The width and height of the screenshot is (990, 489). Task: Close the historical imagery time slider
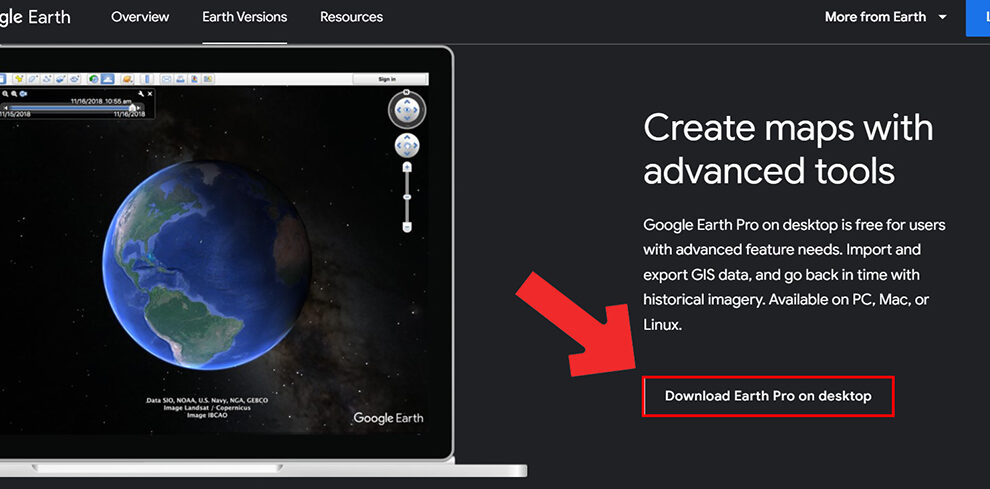(150, 94)
